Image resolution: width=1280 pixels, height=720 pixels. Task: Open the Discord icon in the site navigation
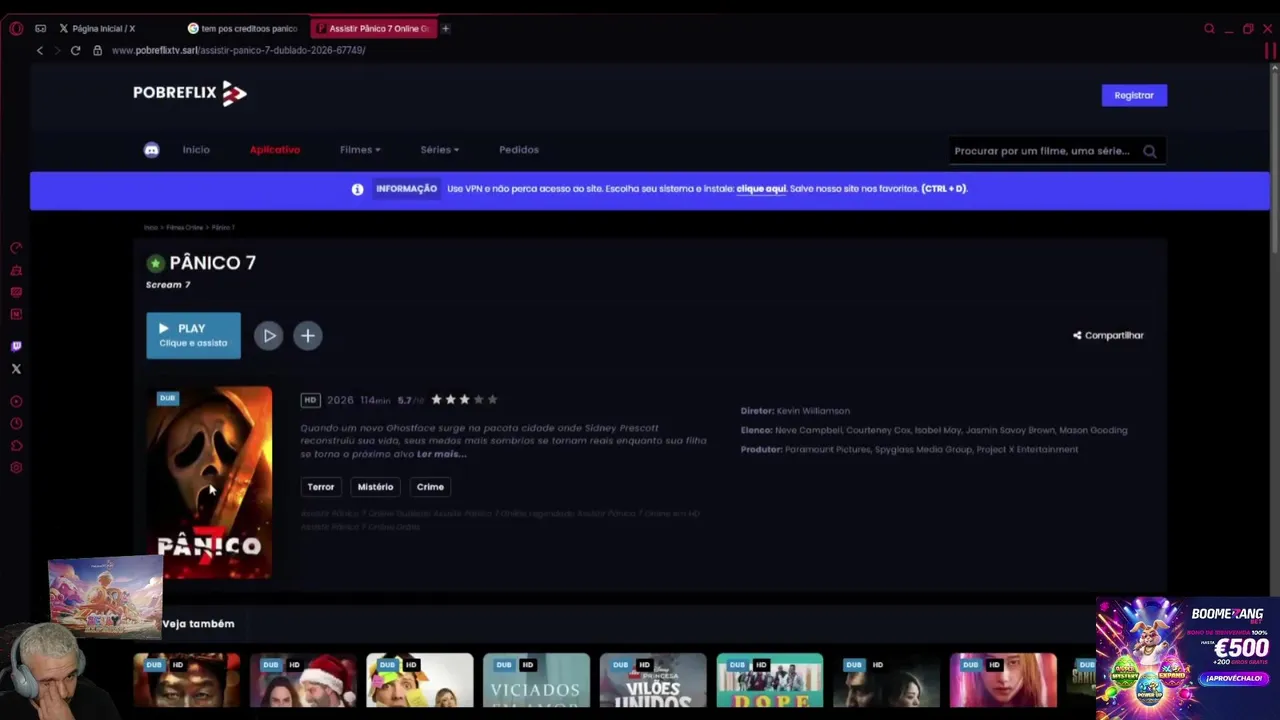(x=151, y=150)
